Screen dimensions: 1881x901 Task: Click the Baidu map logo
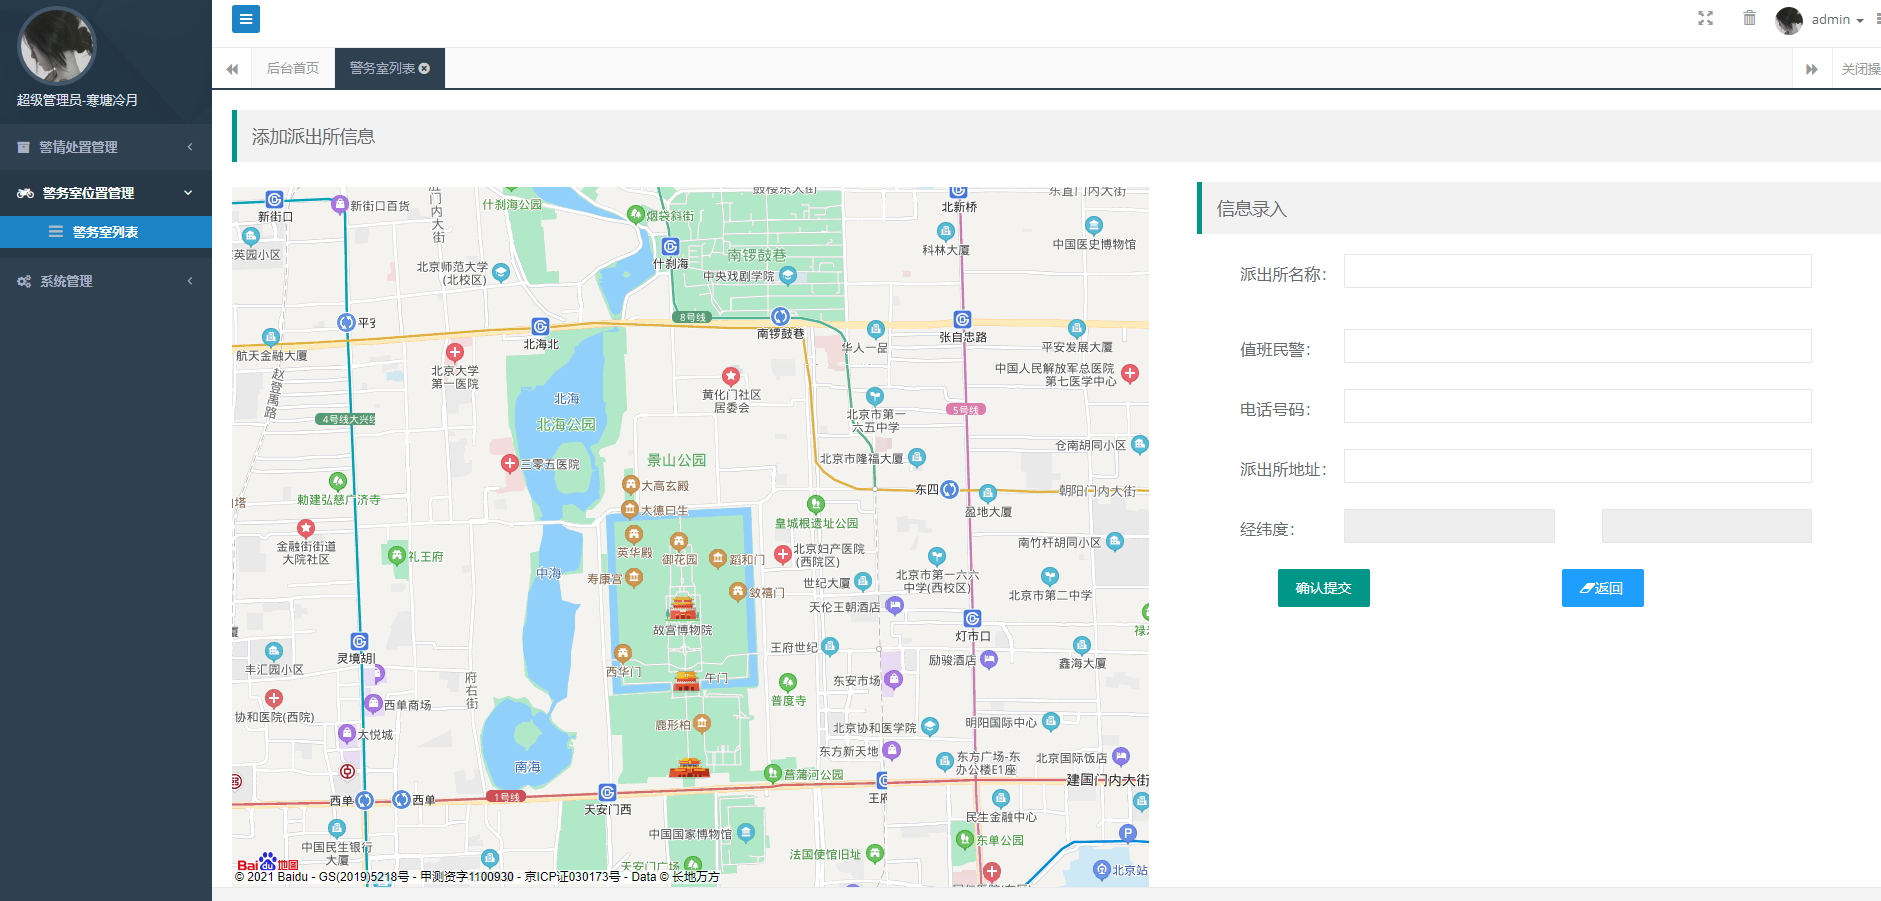tap(268, 862)
